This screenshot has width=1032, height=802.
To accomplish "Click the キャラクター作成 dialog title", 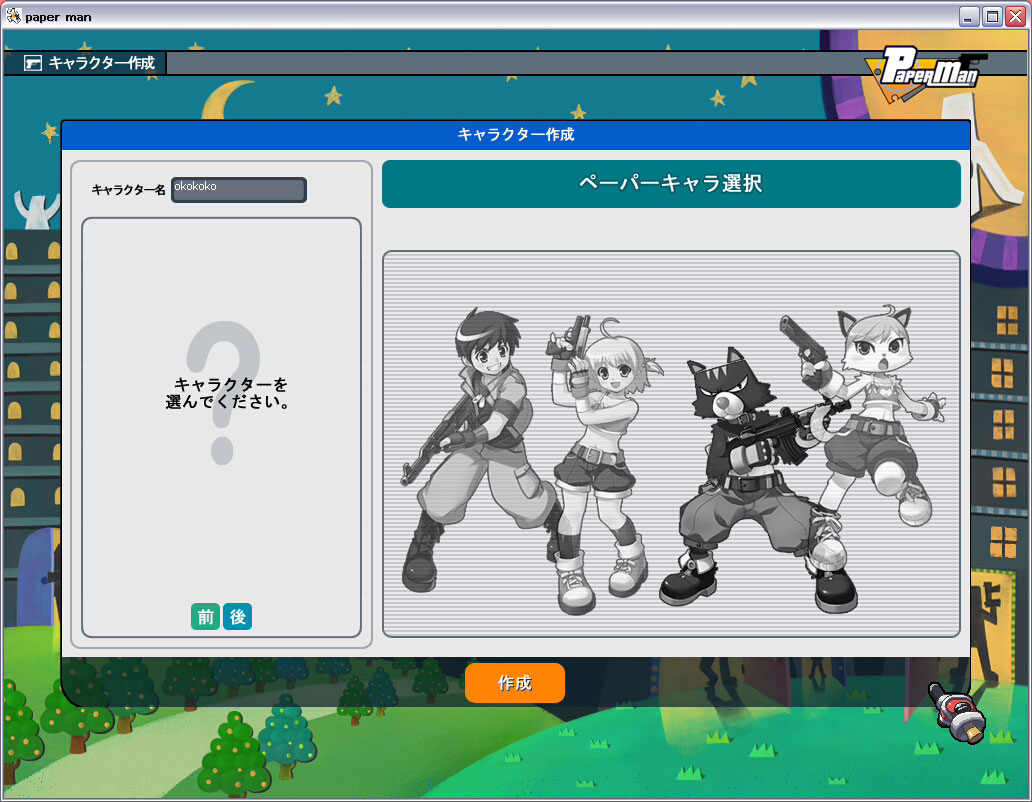I will [x=516, y=135].
